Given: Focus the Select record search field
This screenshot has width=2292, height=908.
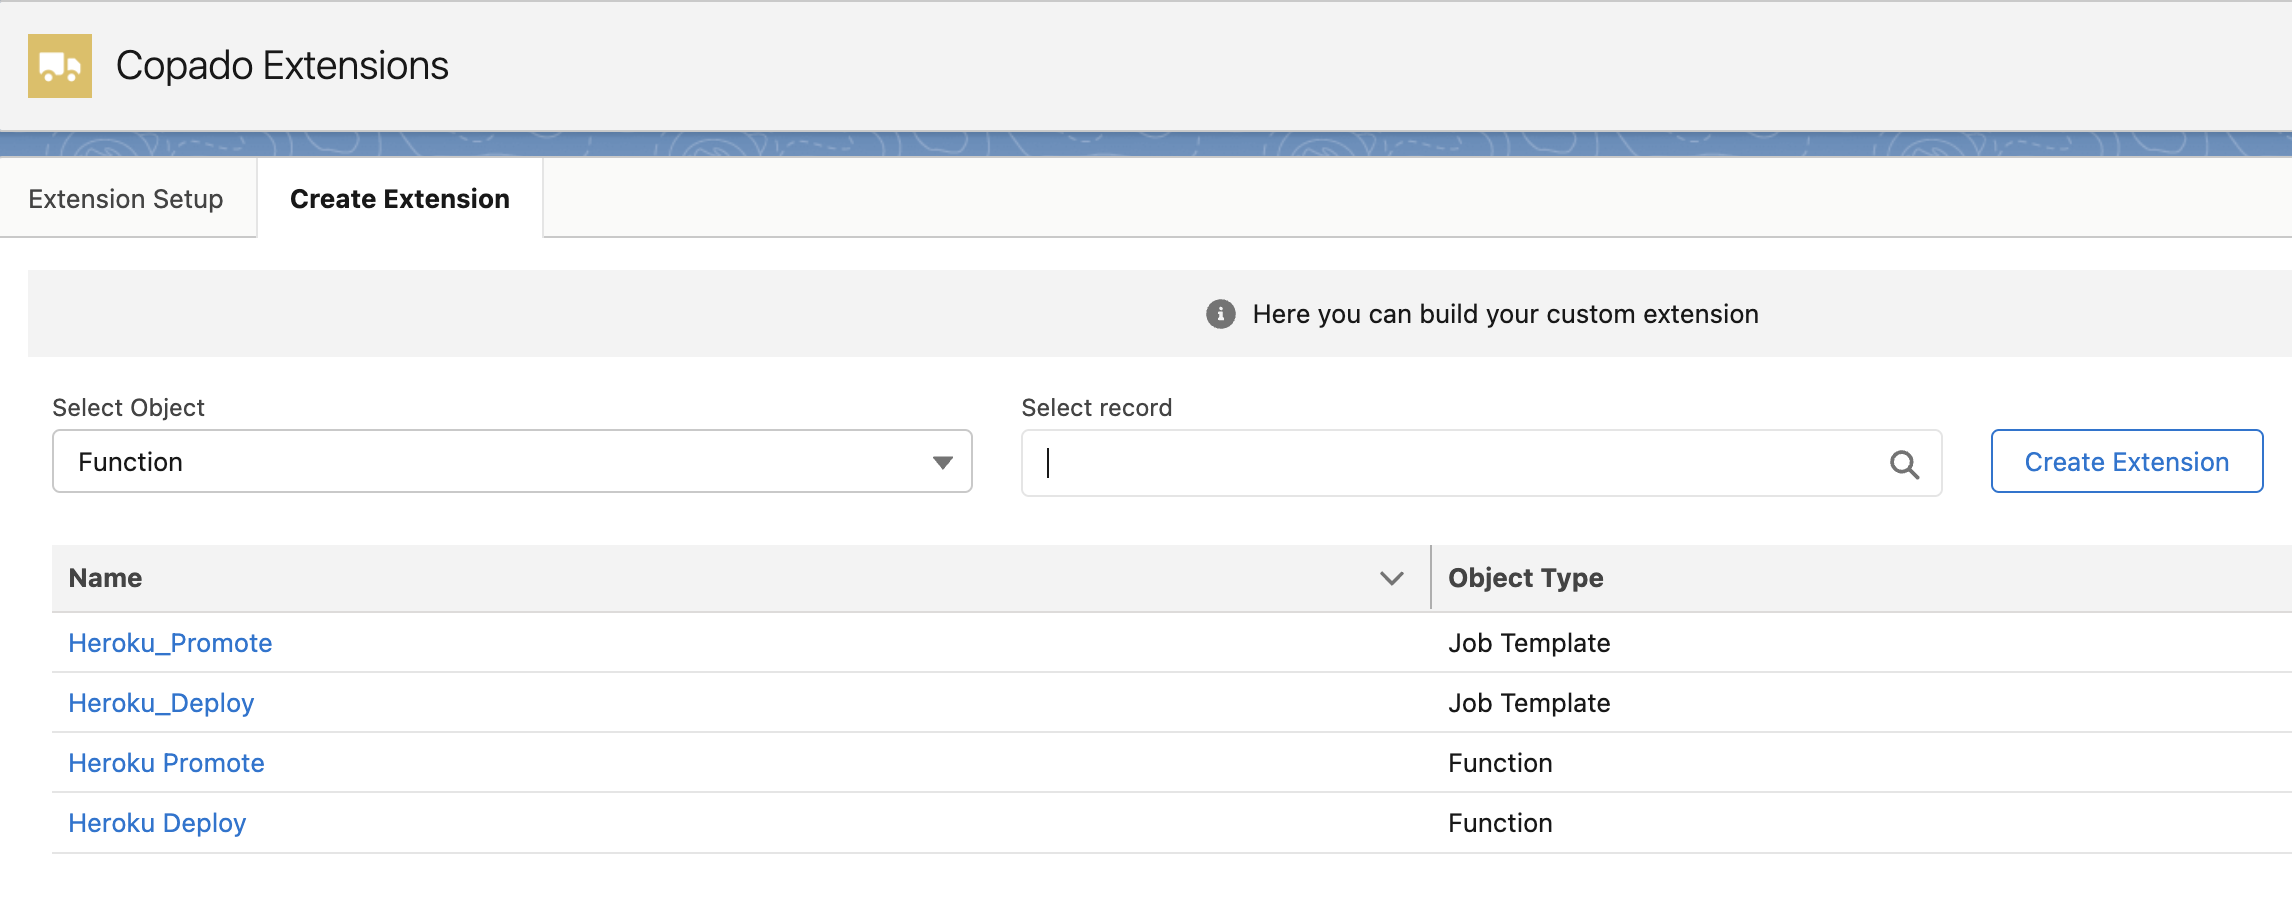Looking at the screenshot, I should coord(1481,463).
